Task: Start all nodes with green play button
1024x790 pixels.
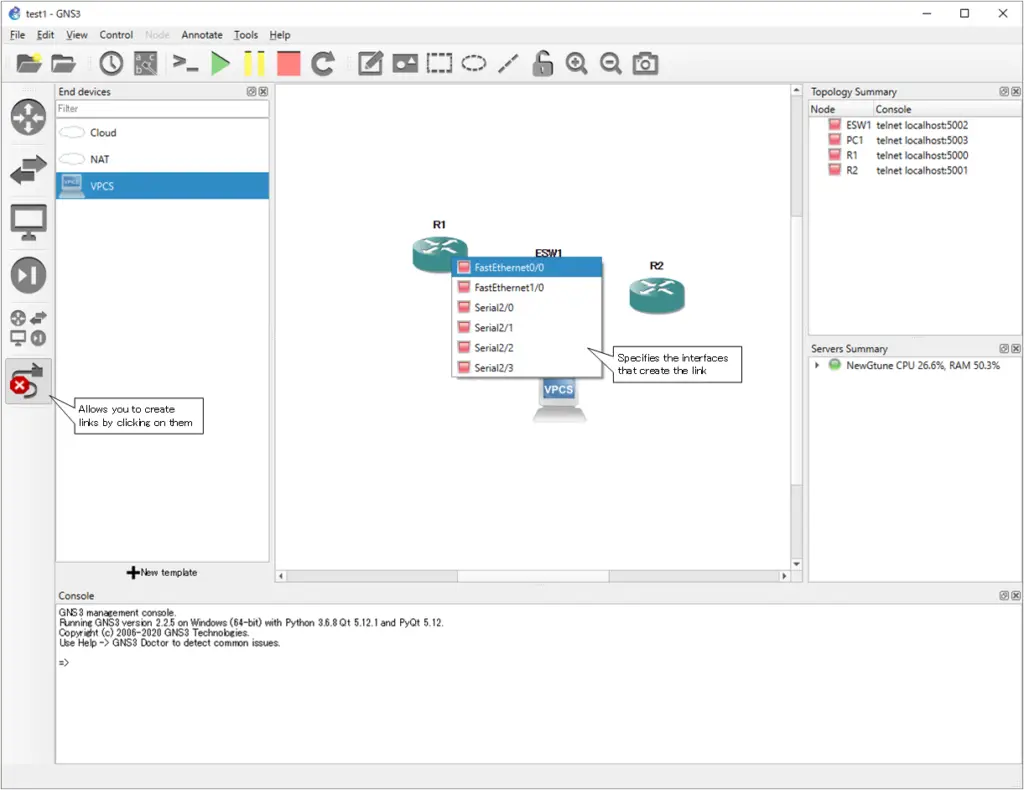Action: tap(220, 63)
